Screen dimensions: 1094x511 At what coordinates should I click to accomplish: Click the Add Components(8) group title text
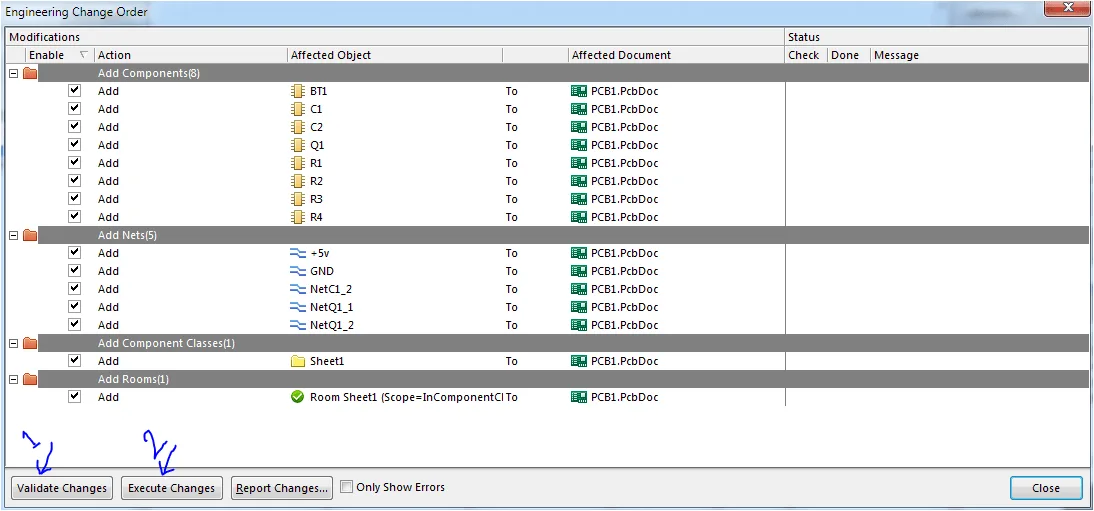(149, 73)
